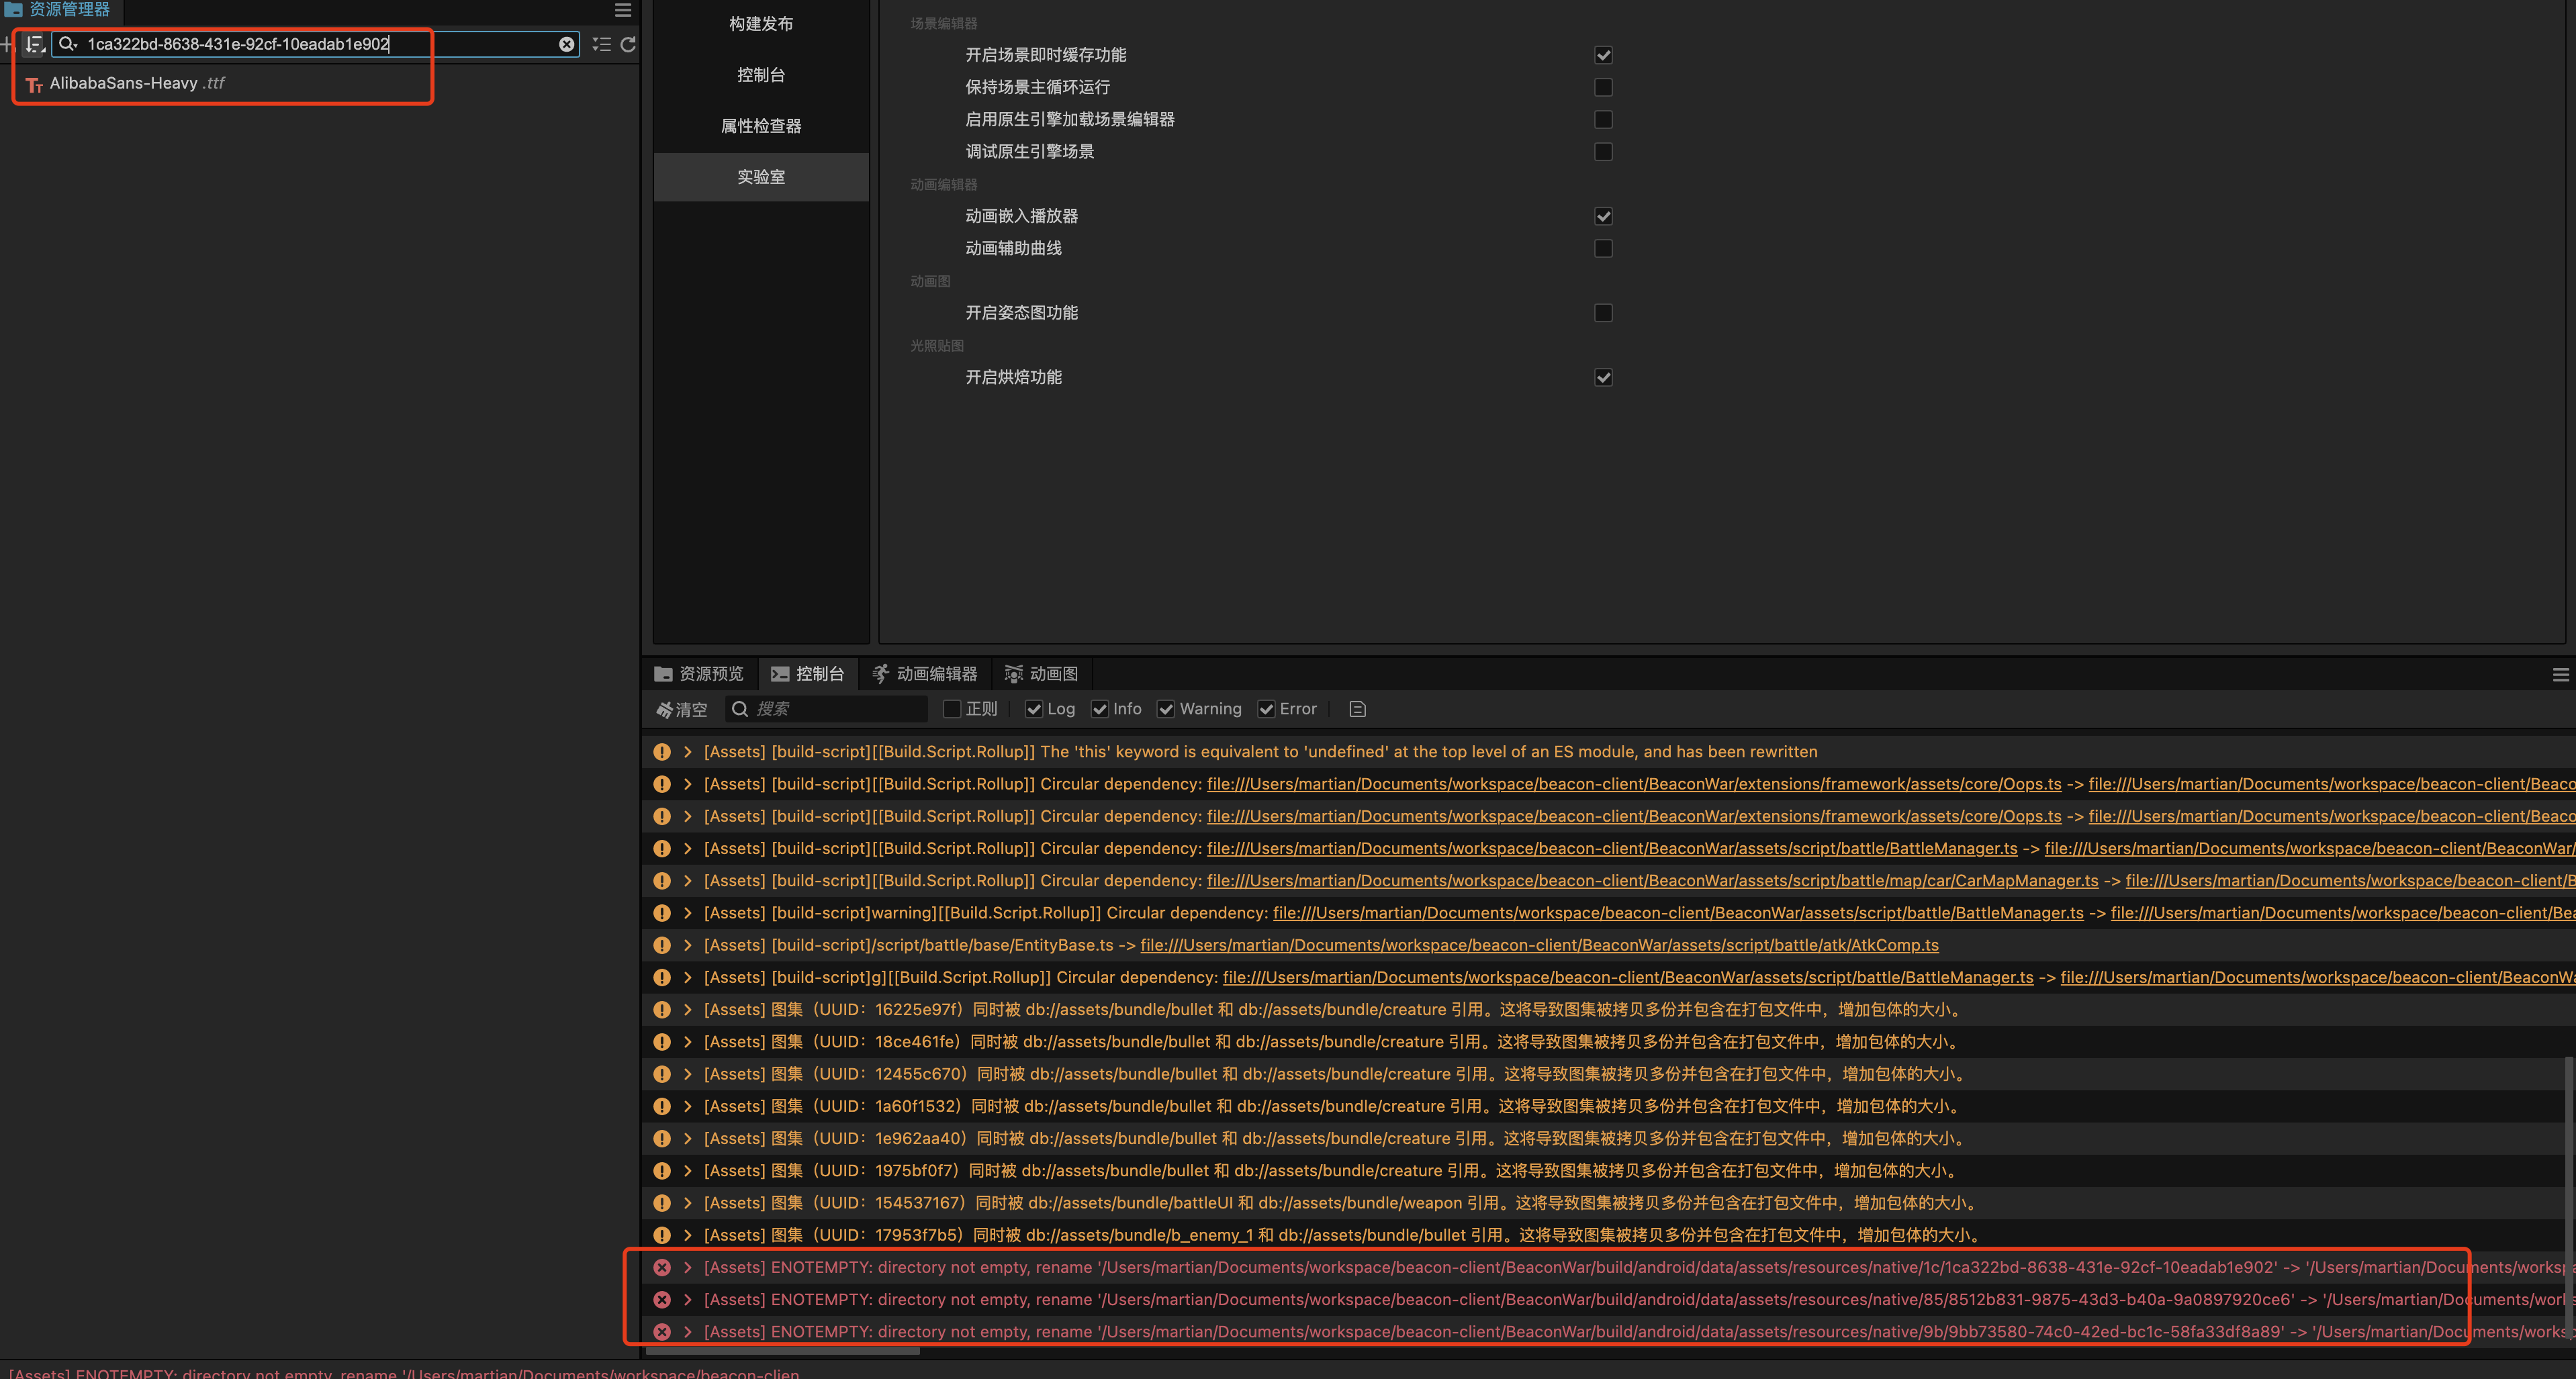
Task: Expand the first ENOTEMPTY error entry
Action: 688,1267
